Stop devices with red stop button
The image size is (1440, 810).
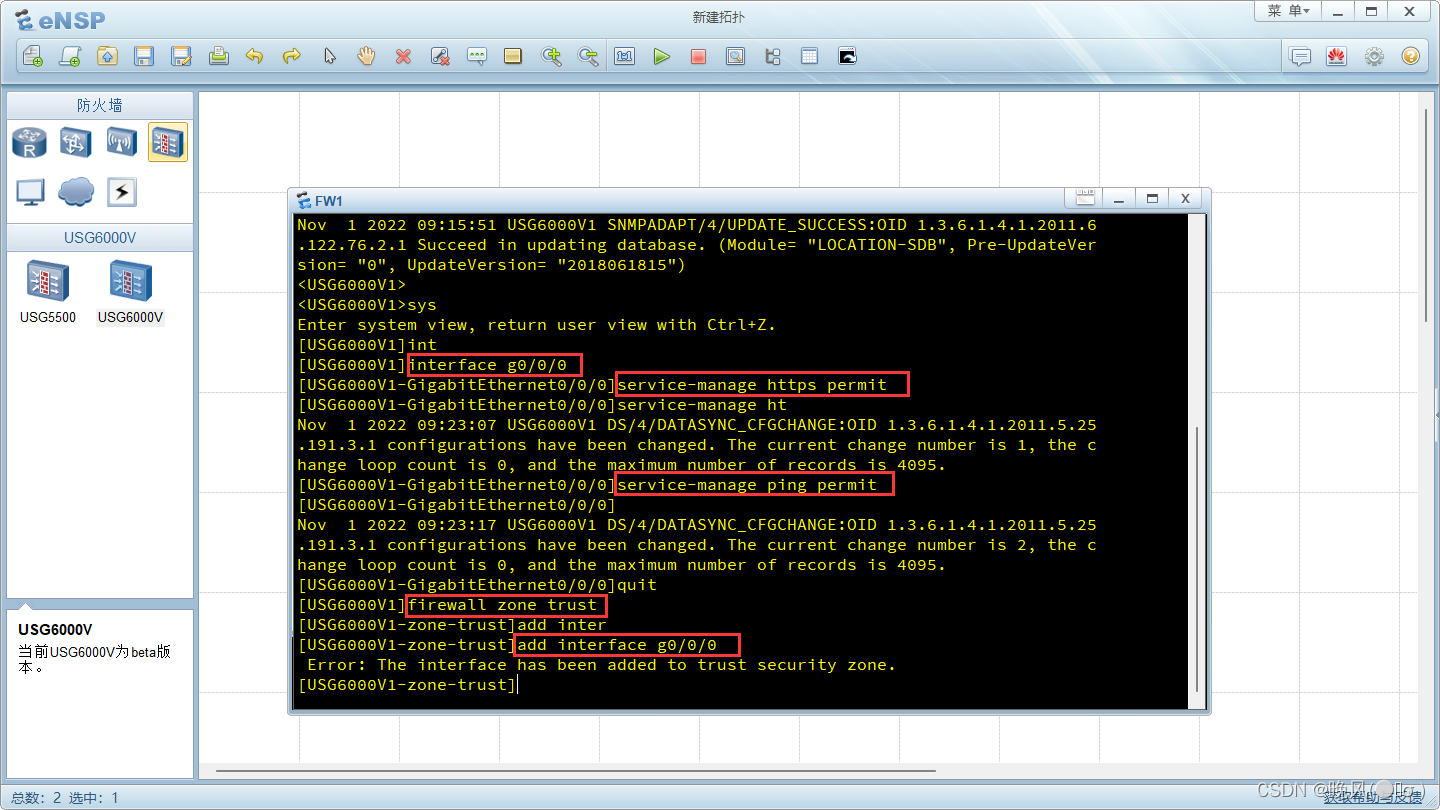point(698,56)
